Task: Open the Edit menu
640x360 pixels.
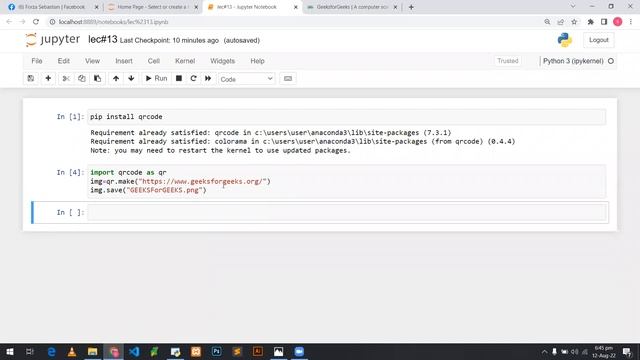Action: point(64,61)
